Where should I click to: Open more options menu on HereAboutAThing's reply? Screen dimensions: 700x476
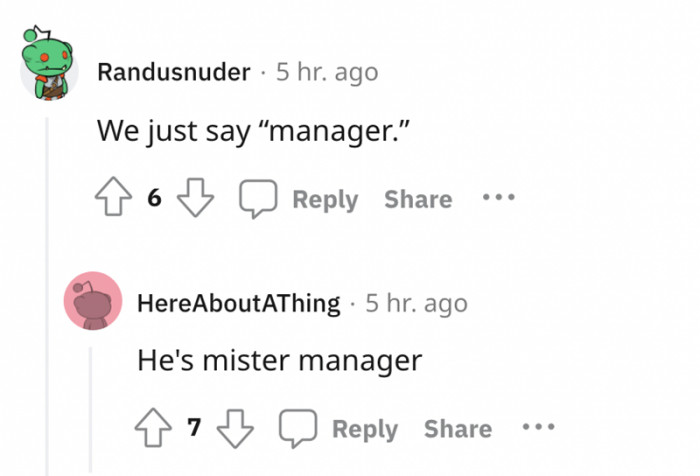tap(537, 428)
